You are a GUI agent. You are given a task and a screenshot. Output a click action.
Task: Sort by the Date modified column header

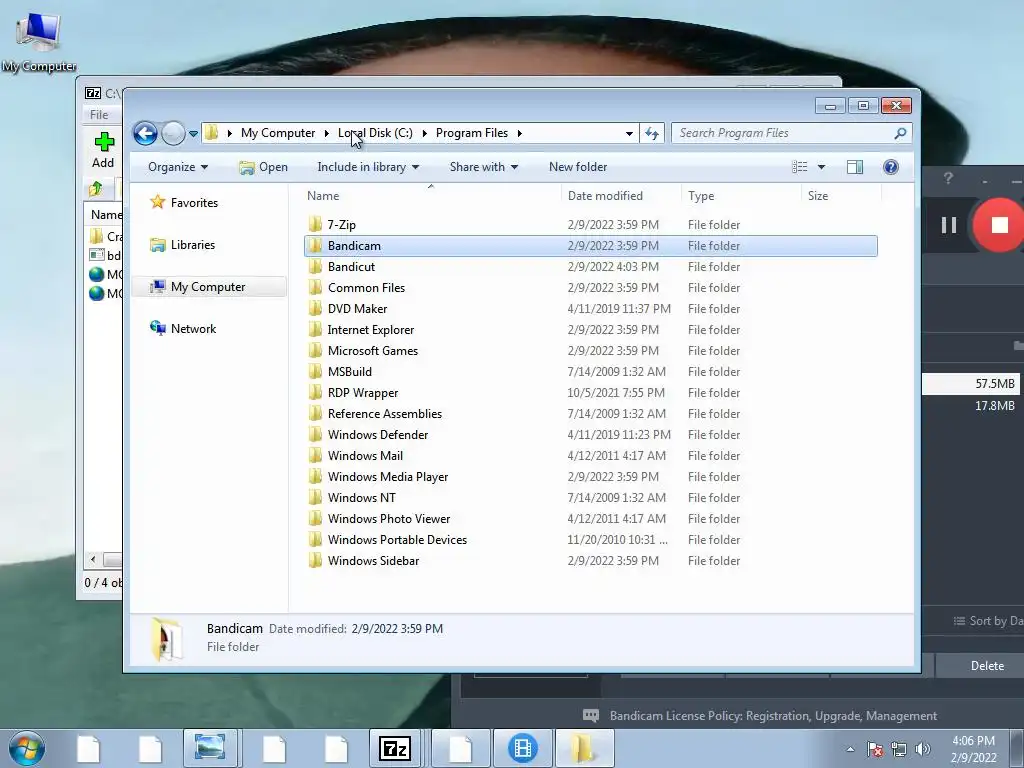coord(605,196)
